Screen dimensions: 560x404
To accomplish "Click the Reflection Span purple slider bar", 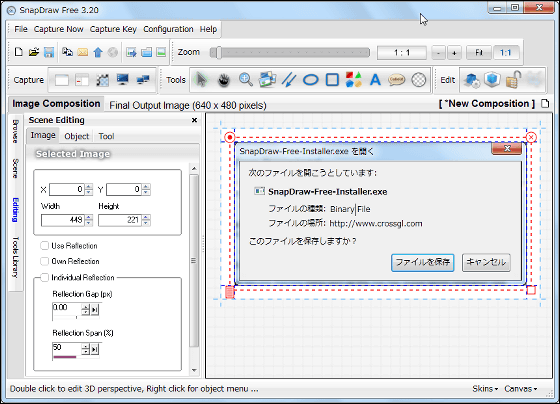I will [x=64, y=356].
